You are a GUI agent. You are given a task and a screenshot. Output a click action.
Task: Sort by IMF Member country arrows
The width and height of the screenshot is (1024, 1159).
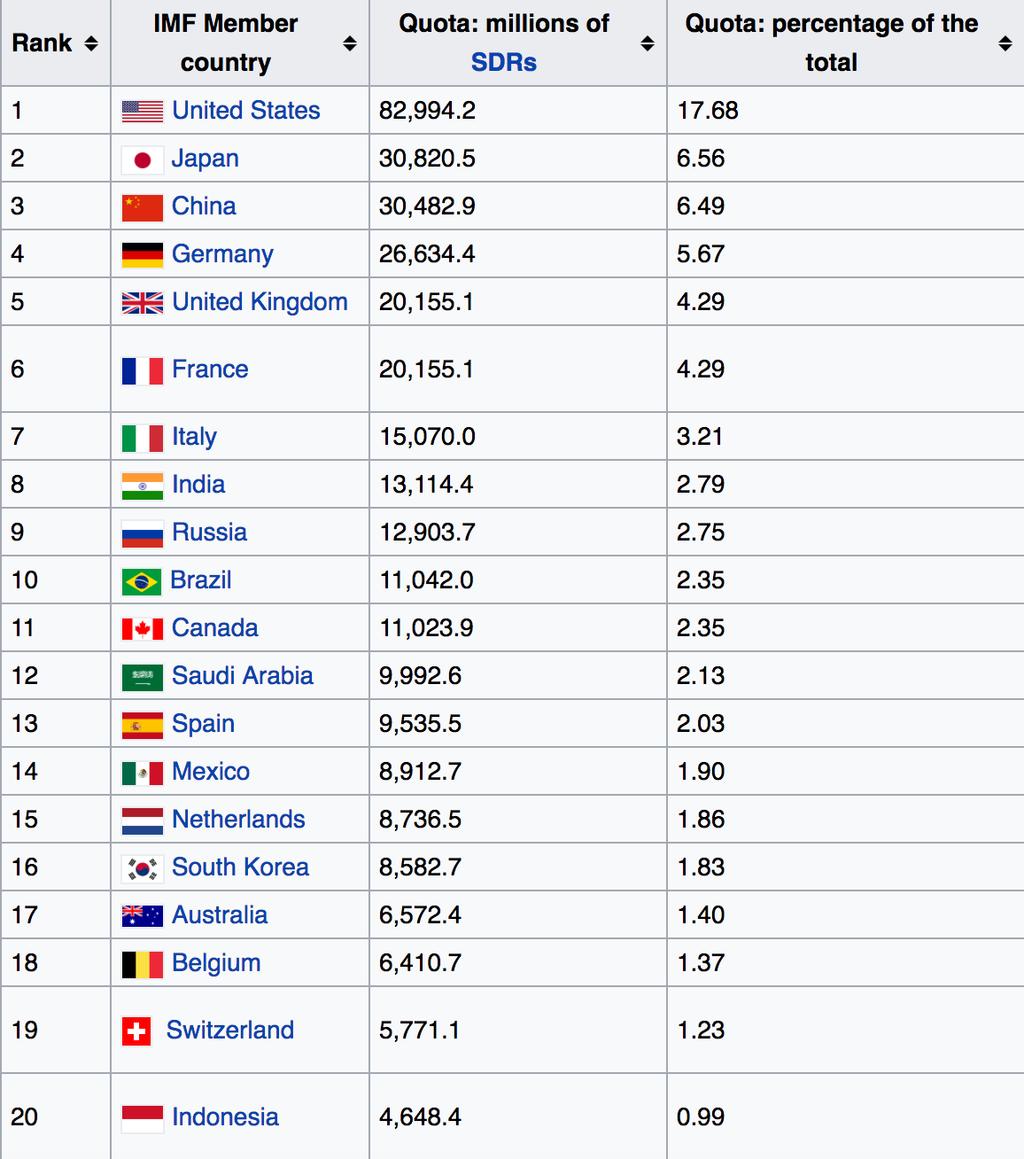click(350, 44)
